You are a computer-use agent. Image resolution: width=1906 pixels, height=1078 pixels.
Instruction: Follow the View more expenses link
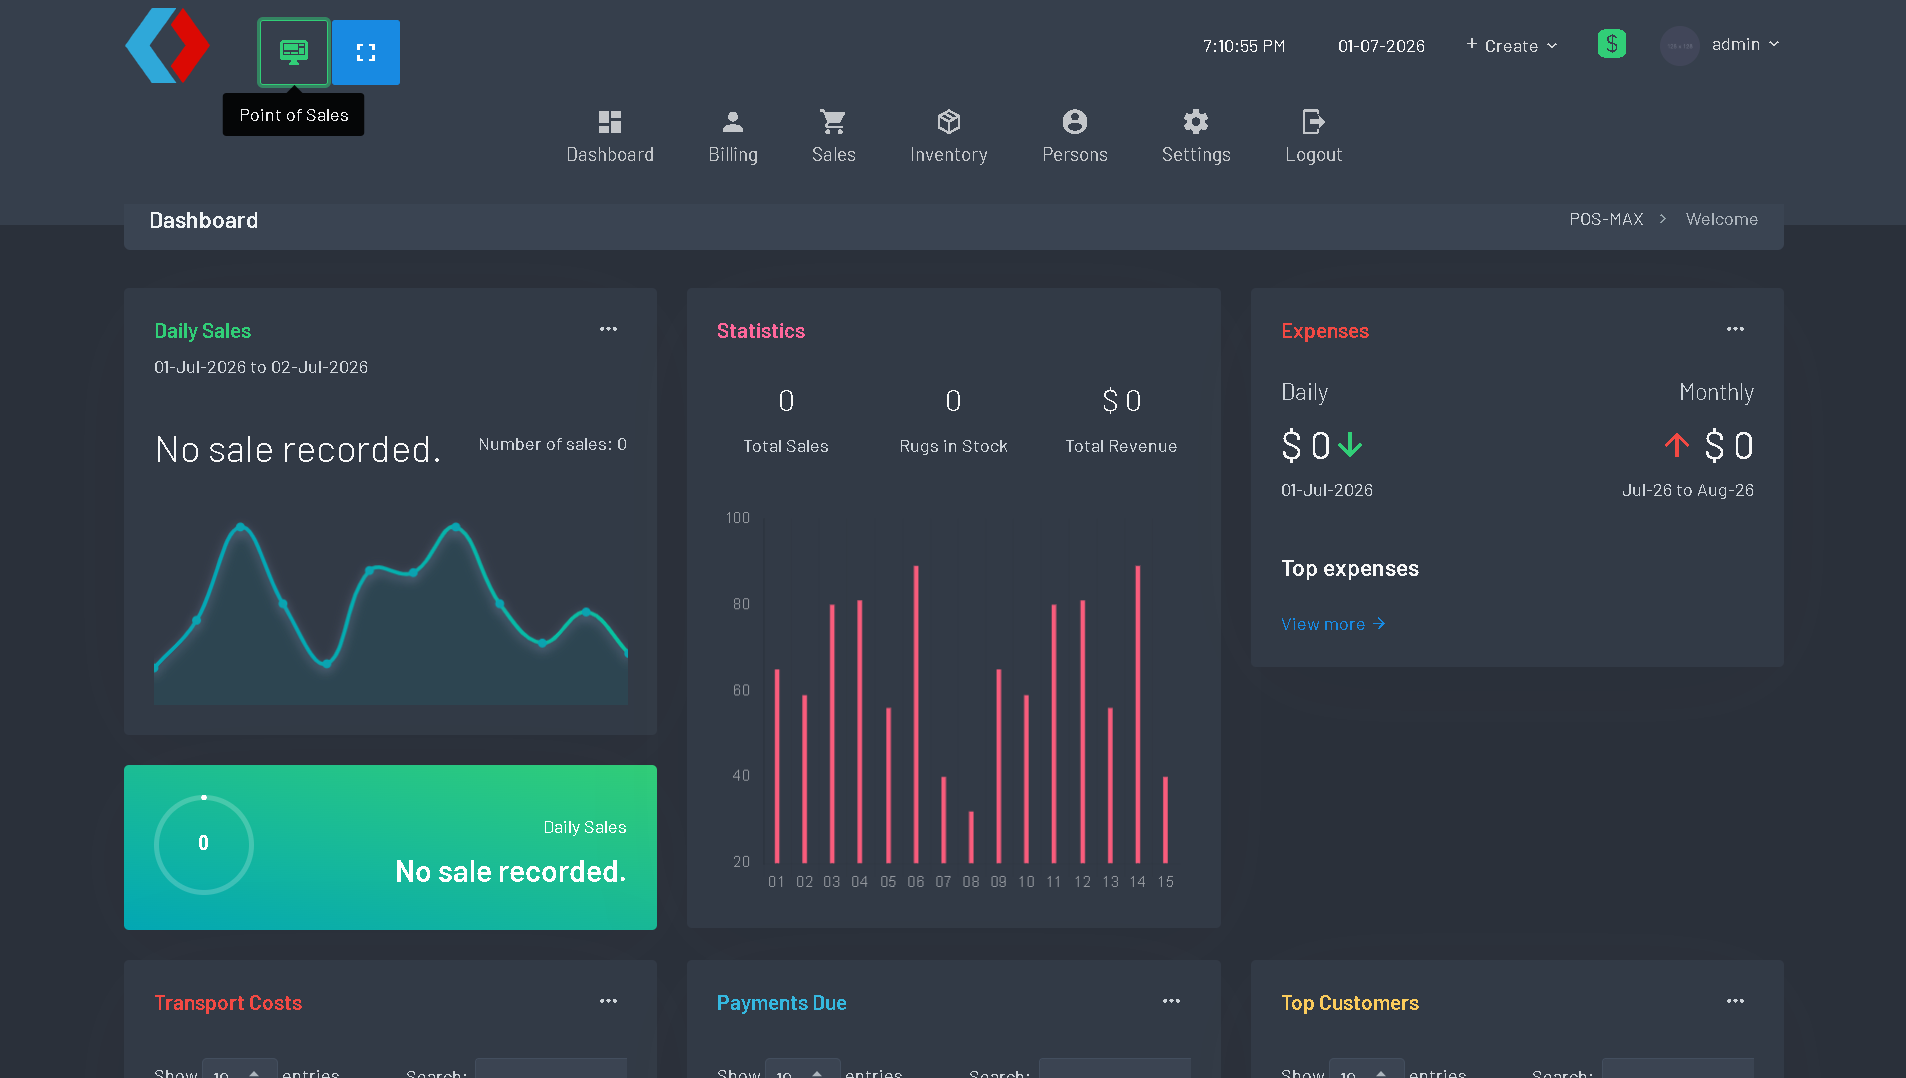[1333, 624]
